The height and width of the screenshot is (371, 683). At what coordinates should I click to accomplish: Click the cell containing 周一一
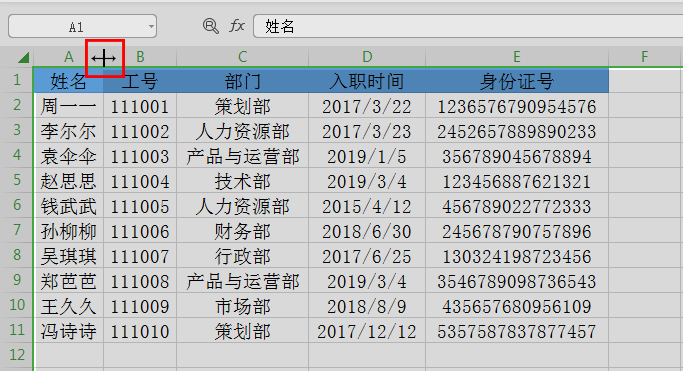point(68,106)
